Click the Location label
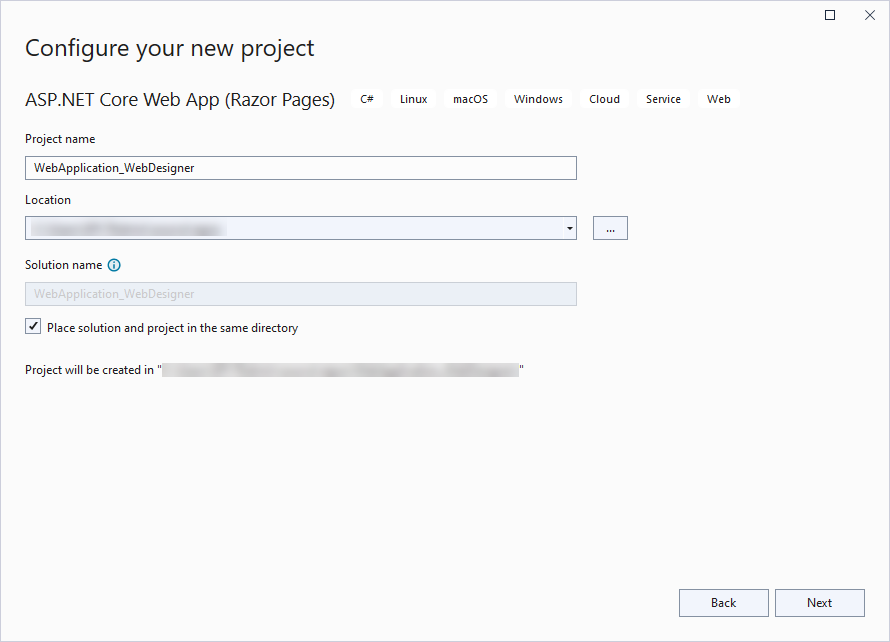 48,200
